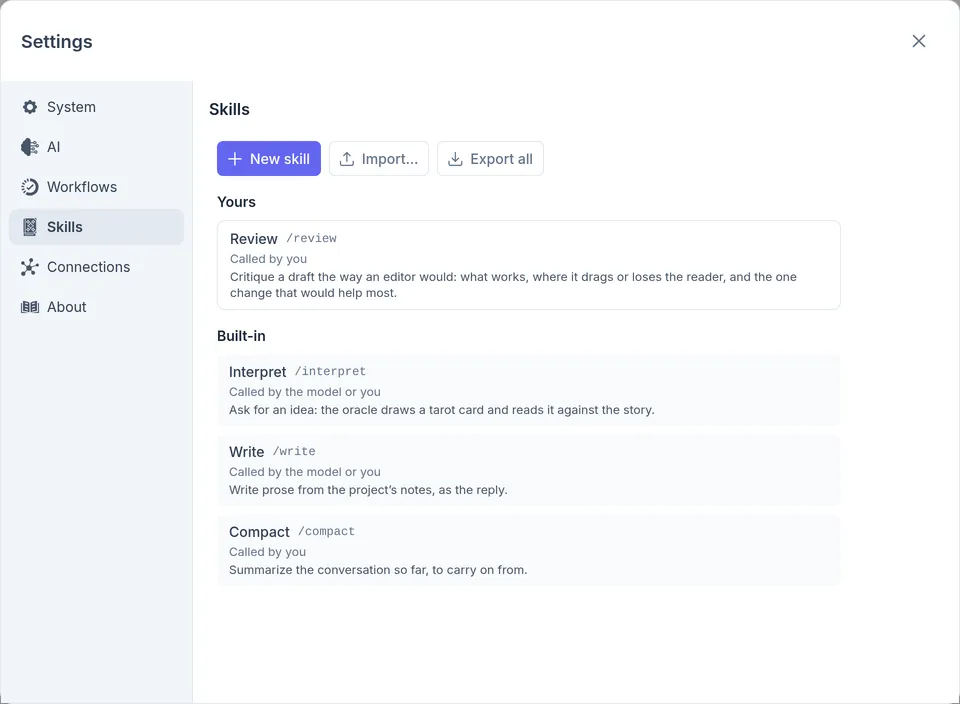Select the Interpret built-in skill
960x704 pixels.
click(528, 390)
